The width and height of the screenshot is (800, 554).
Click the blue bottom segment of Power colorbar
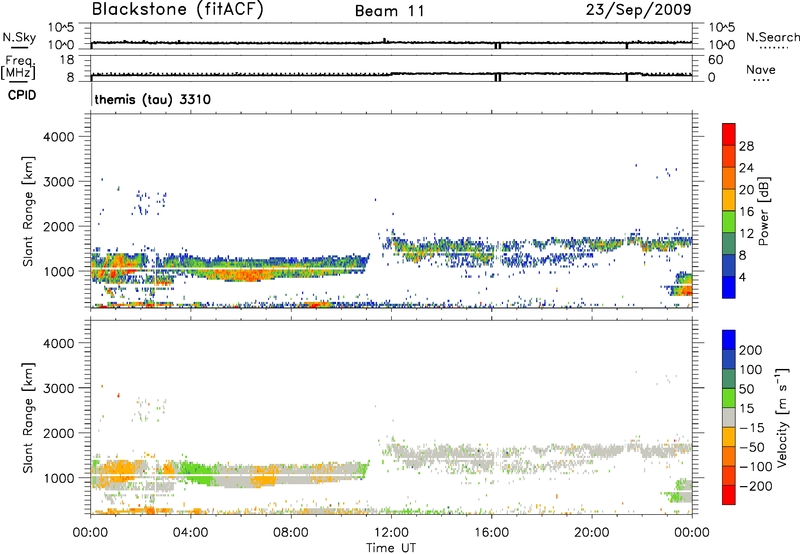(729, 287)
